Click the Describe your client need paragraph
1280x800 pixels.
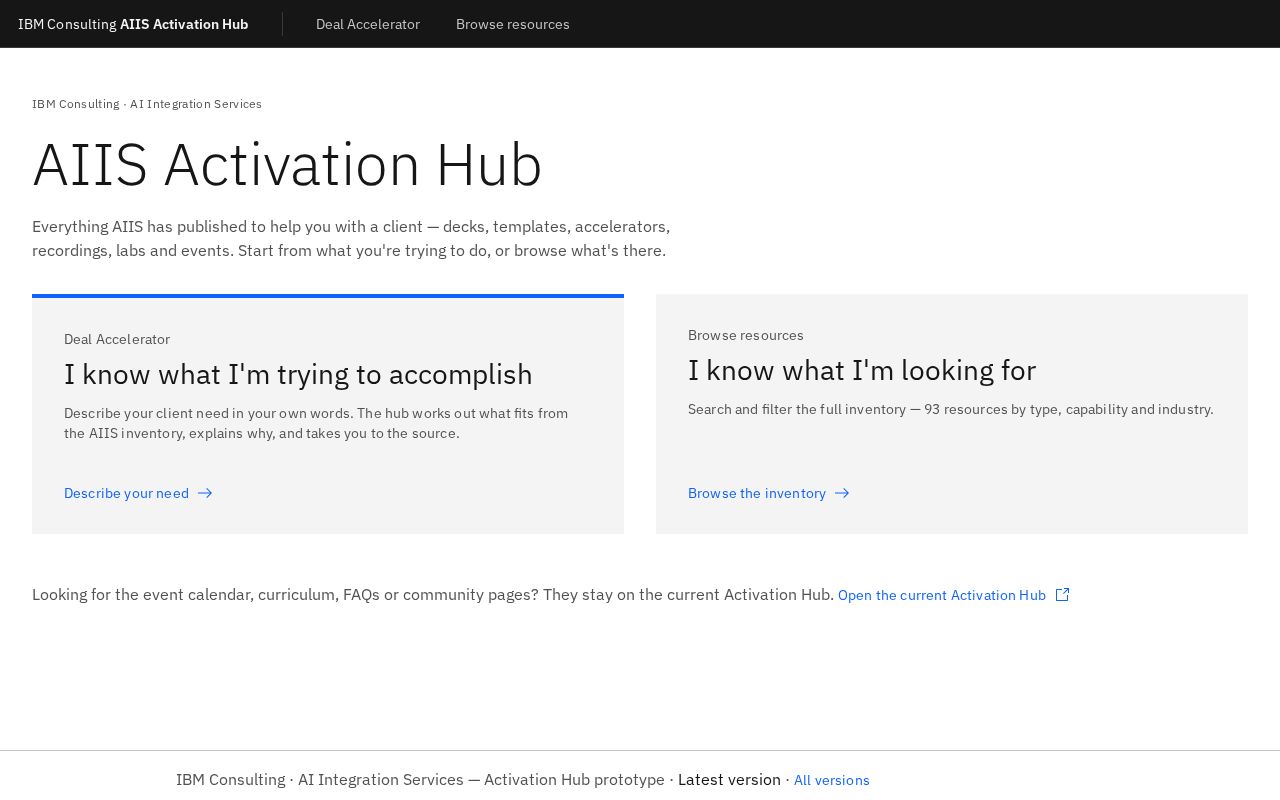pos(316,423)
